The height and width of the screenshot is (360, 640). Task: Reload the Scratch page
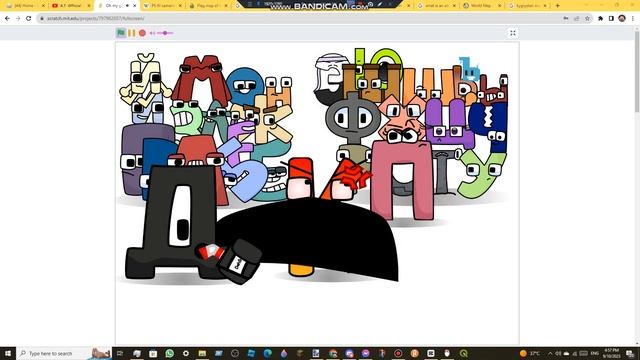click(29, 18)
